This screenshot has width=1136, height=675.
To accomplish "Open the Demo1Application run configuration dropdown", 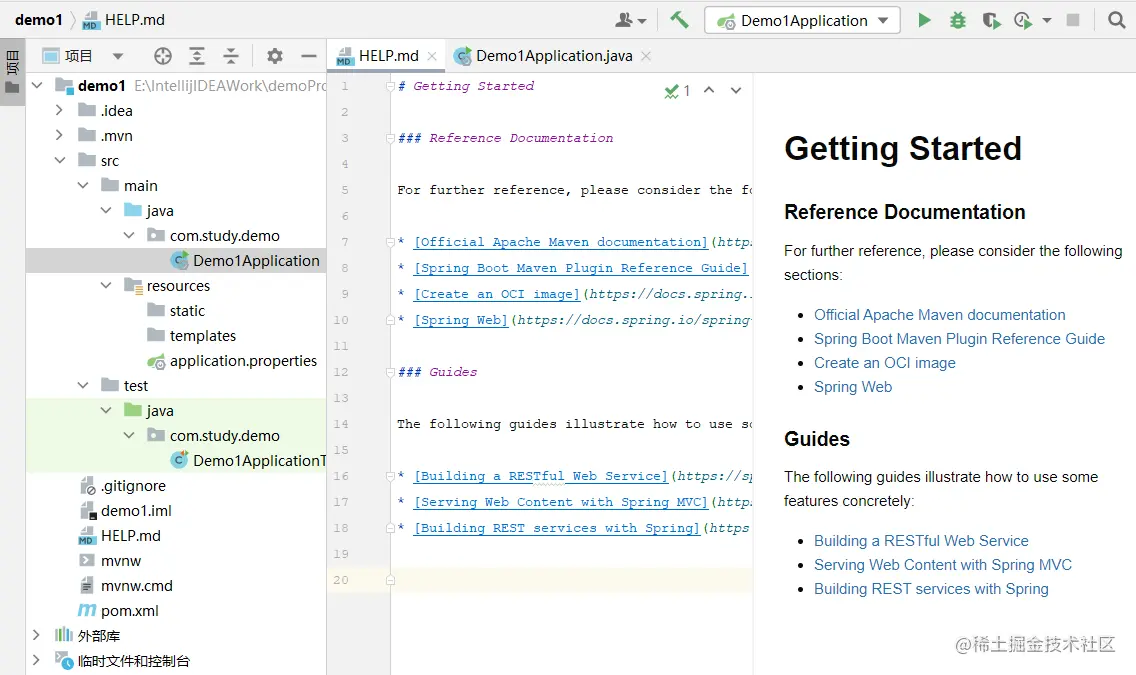I will pyautogui.click(x=802, y=20).
